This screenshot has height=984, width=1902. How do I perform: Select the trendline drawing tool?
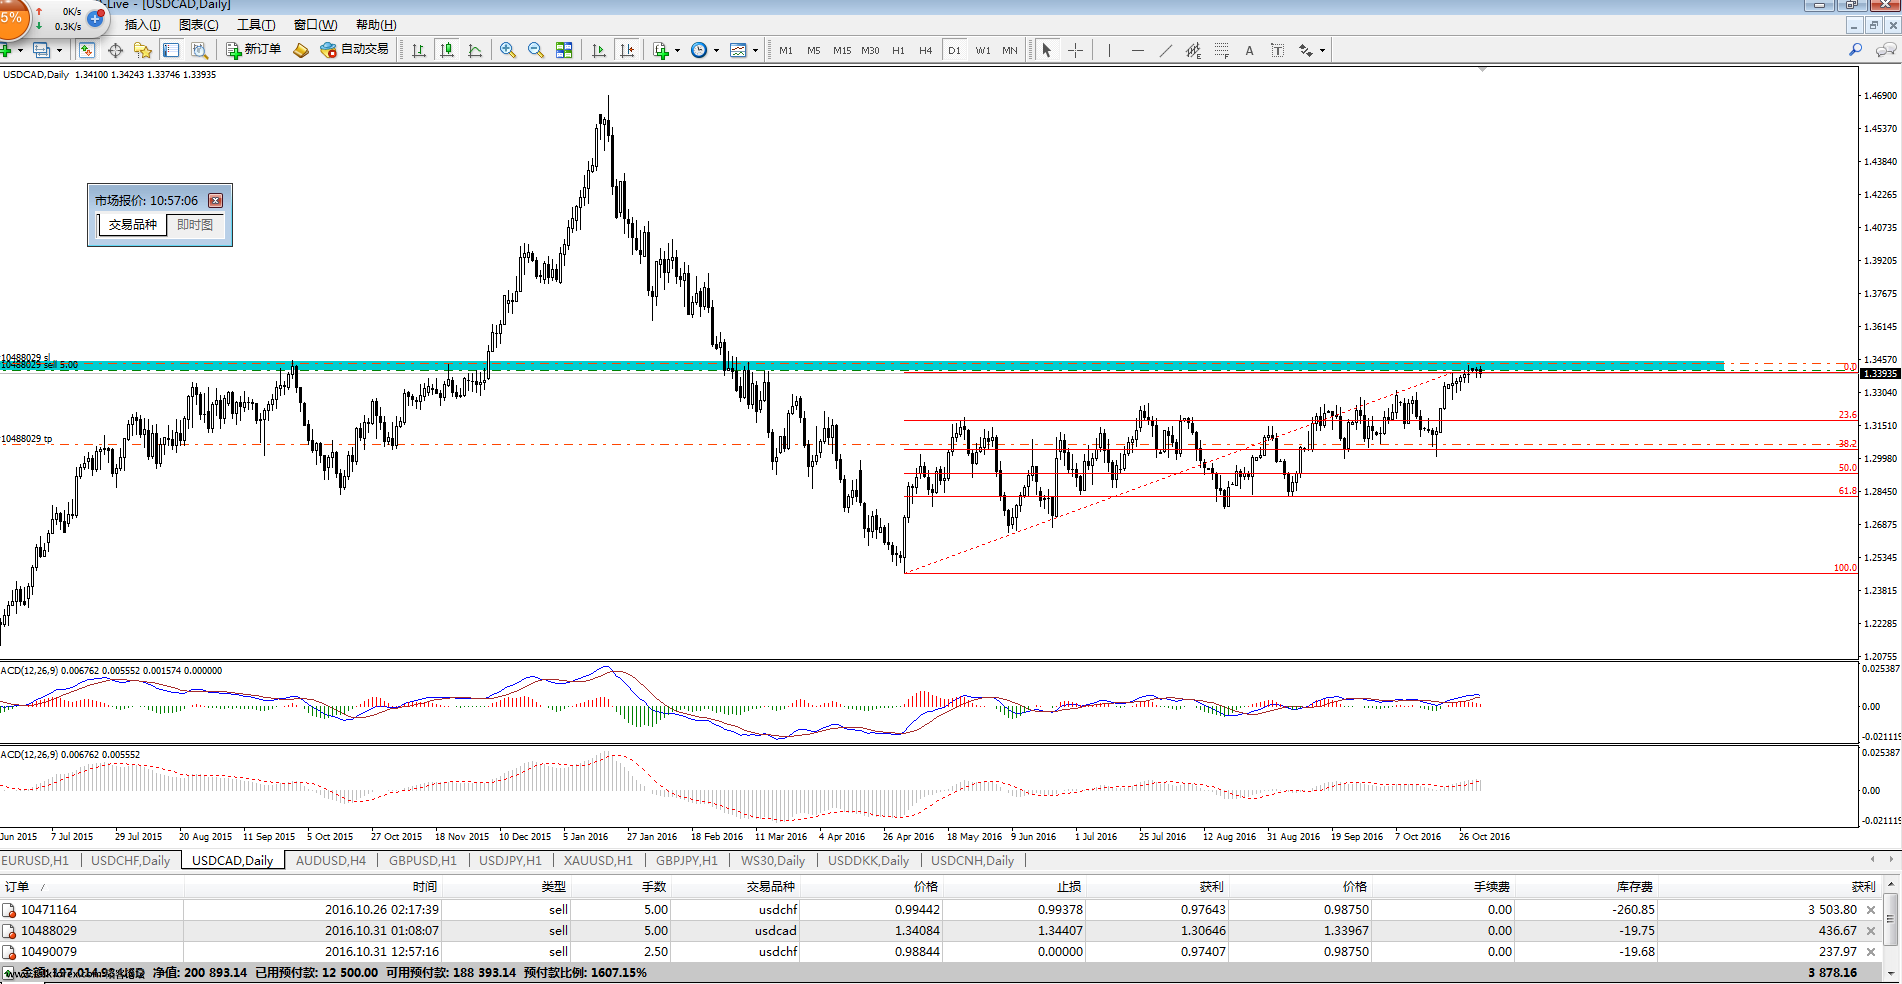(1165, 50)
